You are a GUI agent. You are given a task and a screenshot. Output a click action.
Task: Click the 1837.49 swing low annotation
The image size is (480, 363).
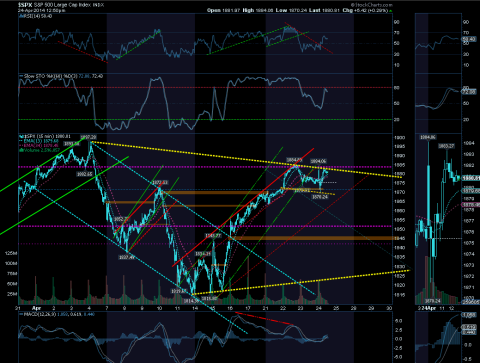click(x=127, y=257)
